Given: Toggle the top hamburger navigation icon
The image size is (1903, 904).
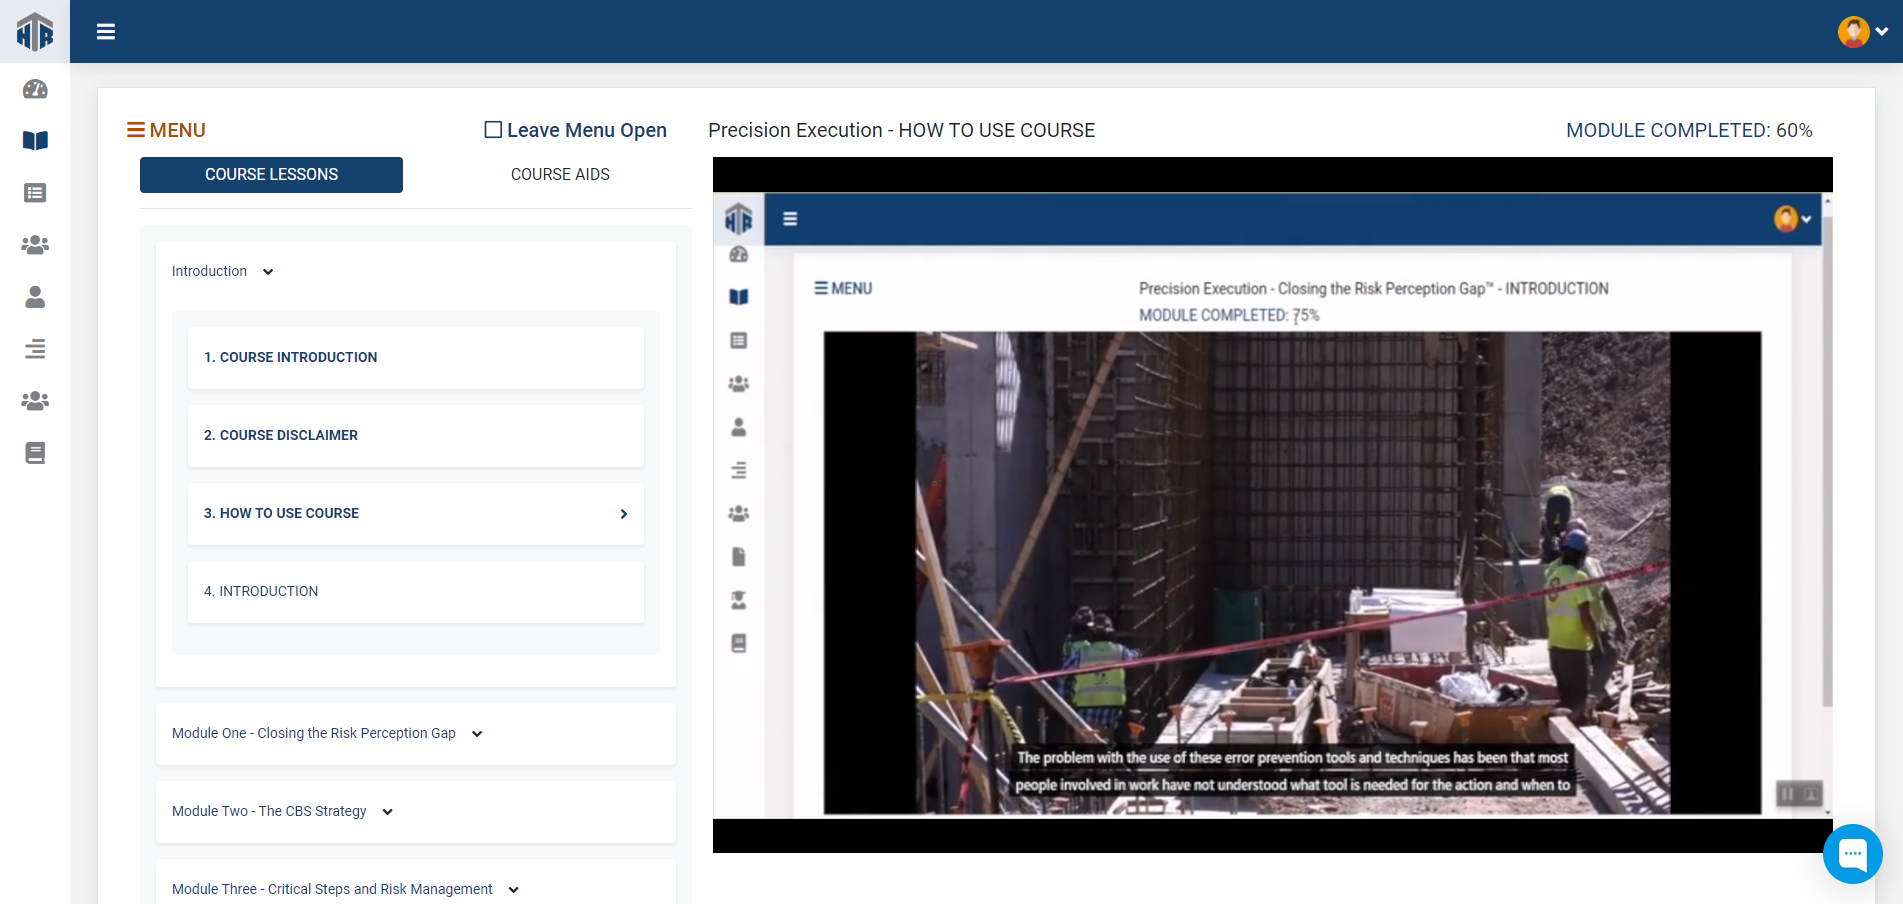Looking at the screenshot, I should tap(106, 32).
